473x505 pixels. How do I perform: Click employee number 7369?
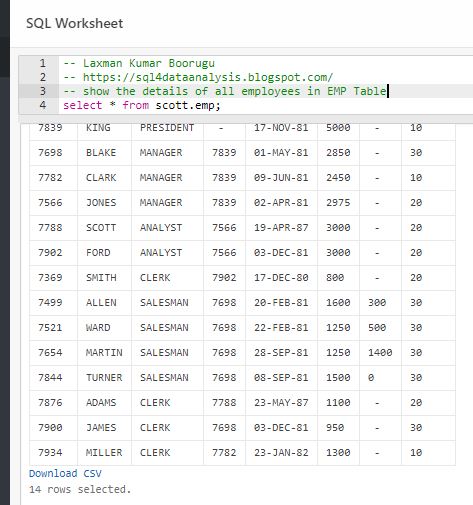point(50,278)
